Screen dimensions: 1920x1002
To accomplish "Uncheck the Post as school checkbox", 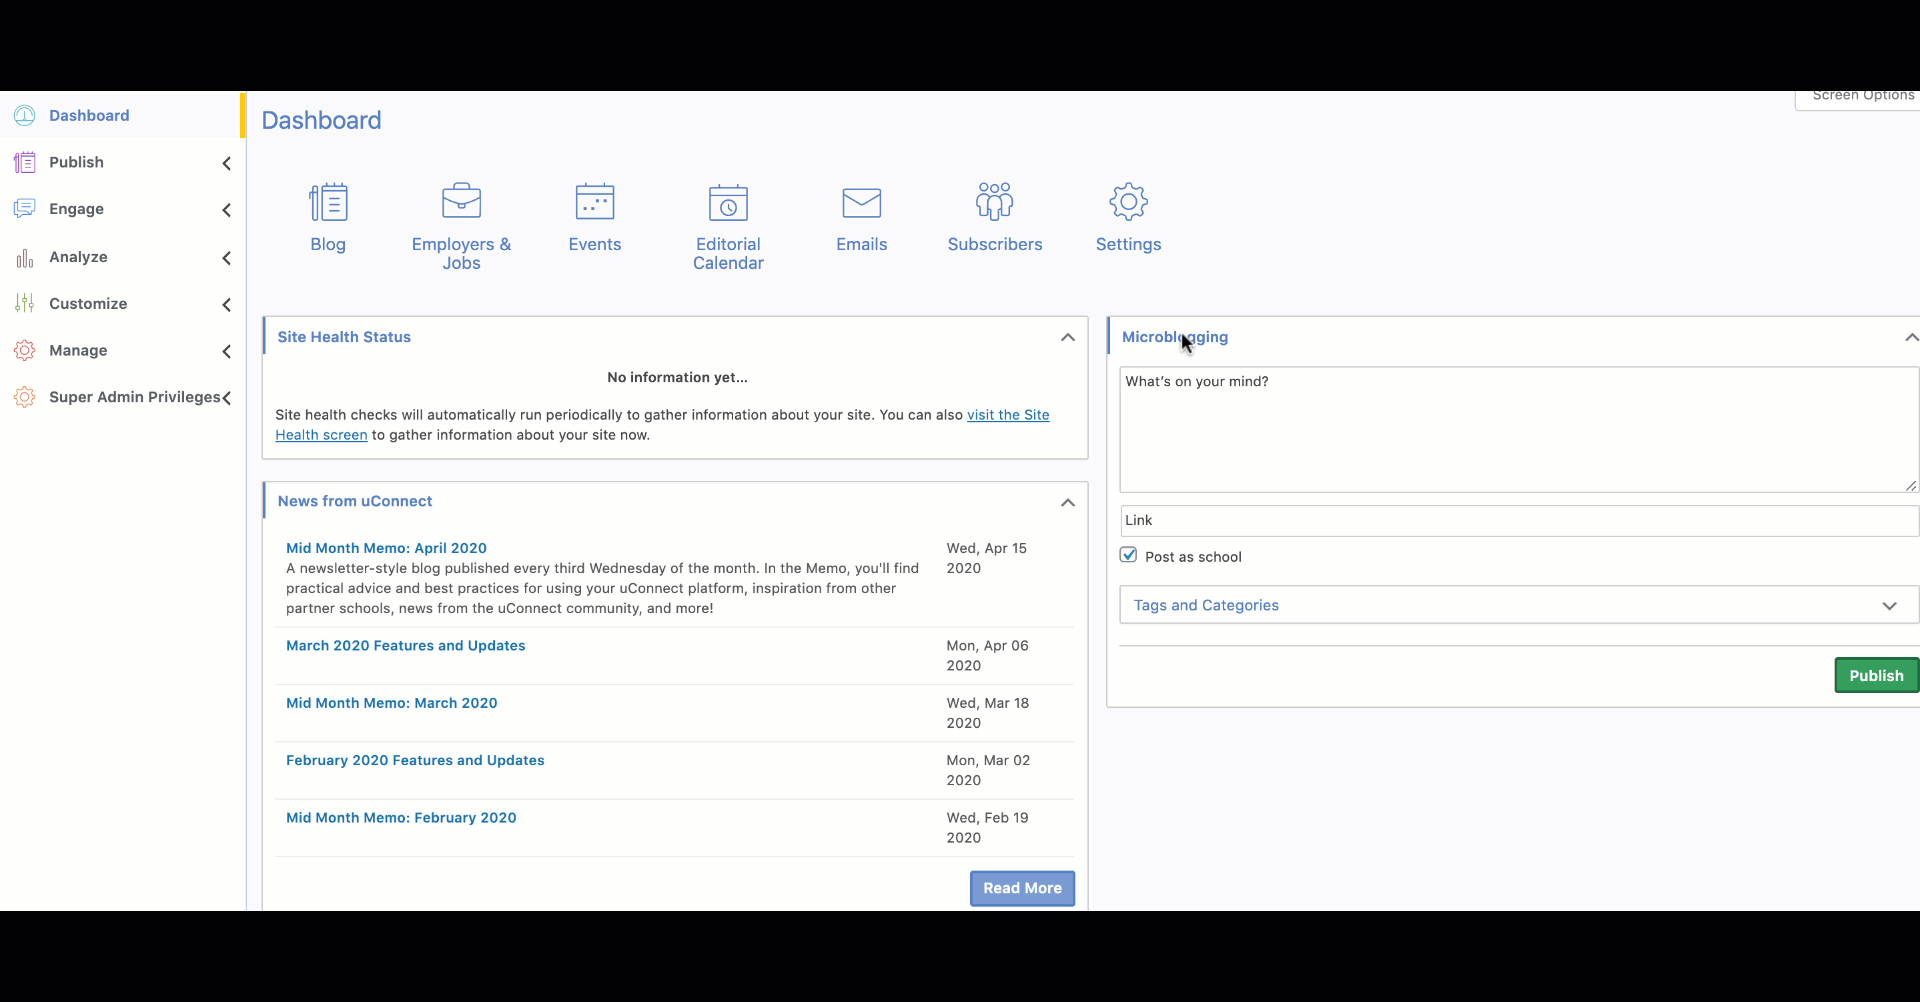I will click(1129, 556).
